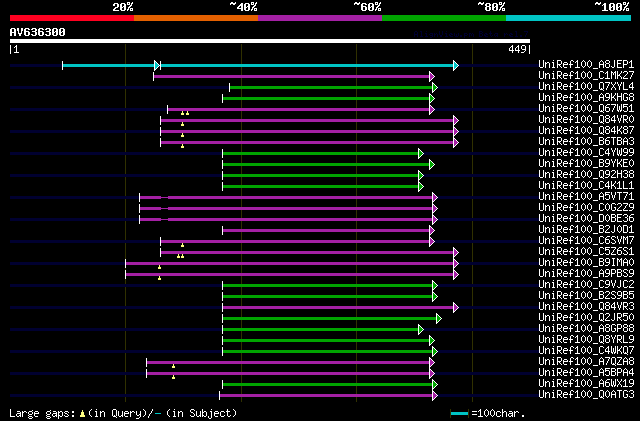Click the UniRef100_B6TBA3 label
The image size is (640, 421).
(586, 142)
